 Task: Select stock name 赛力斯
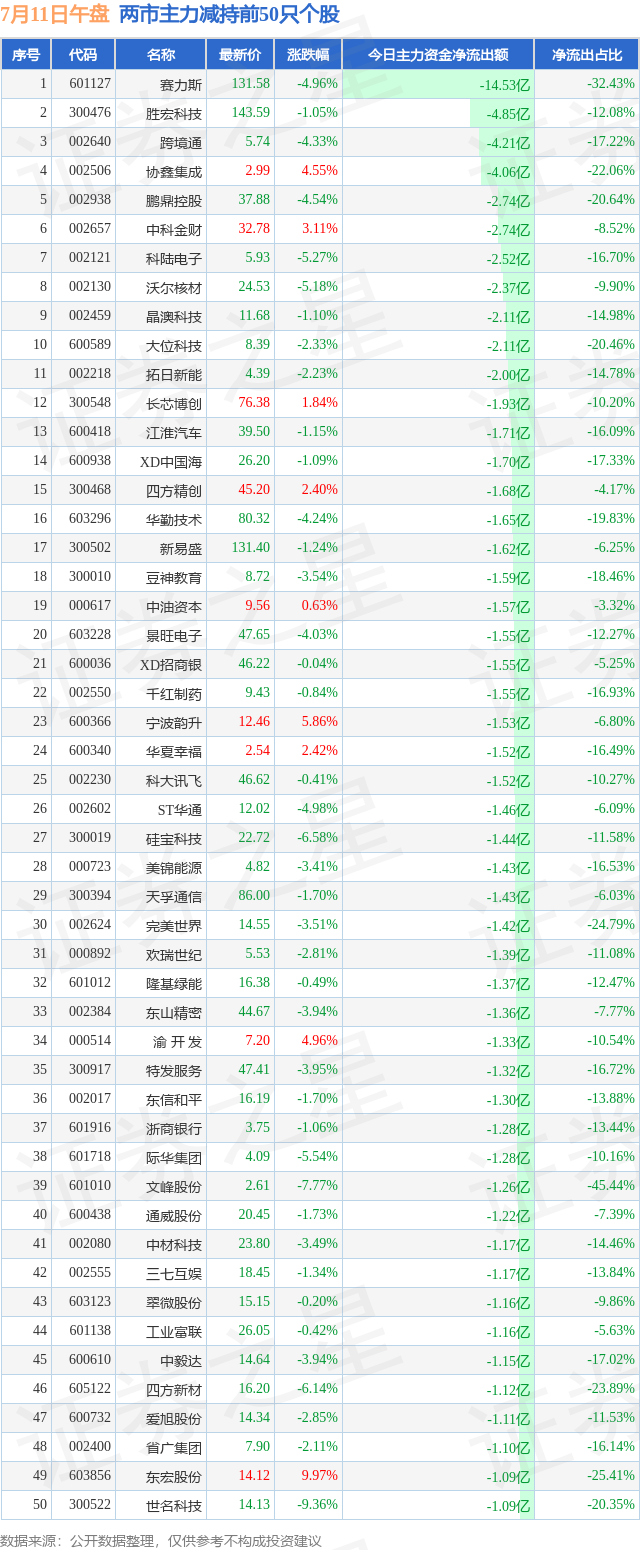tap(181, 84)
